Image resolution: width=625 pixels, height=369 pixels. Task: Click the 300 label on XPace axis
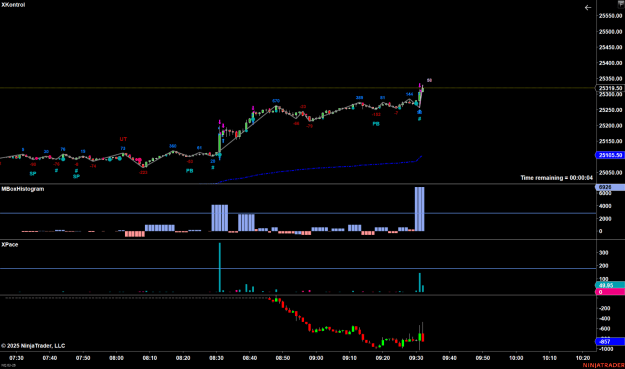point(603,253)
